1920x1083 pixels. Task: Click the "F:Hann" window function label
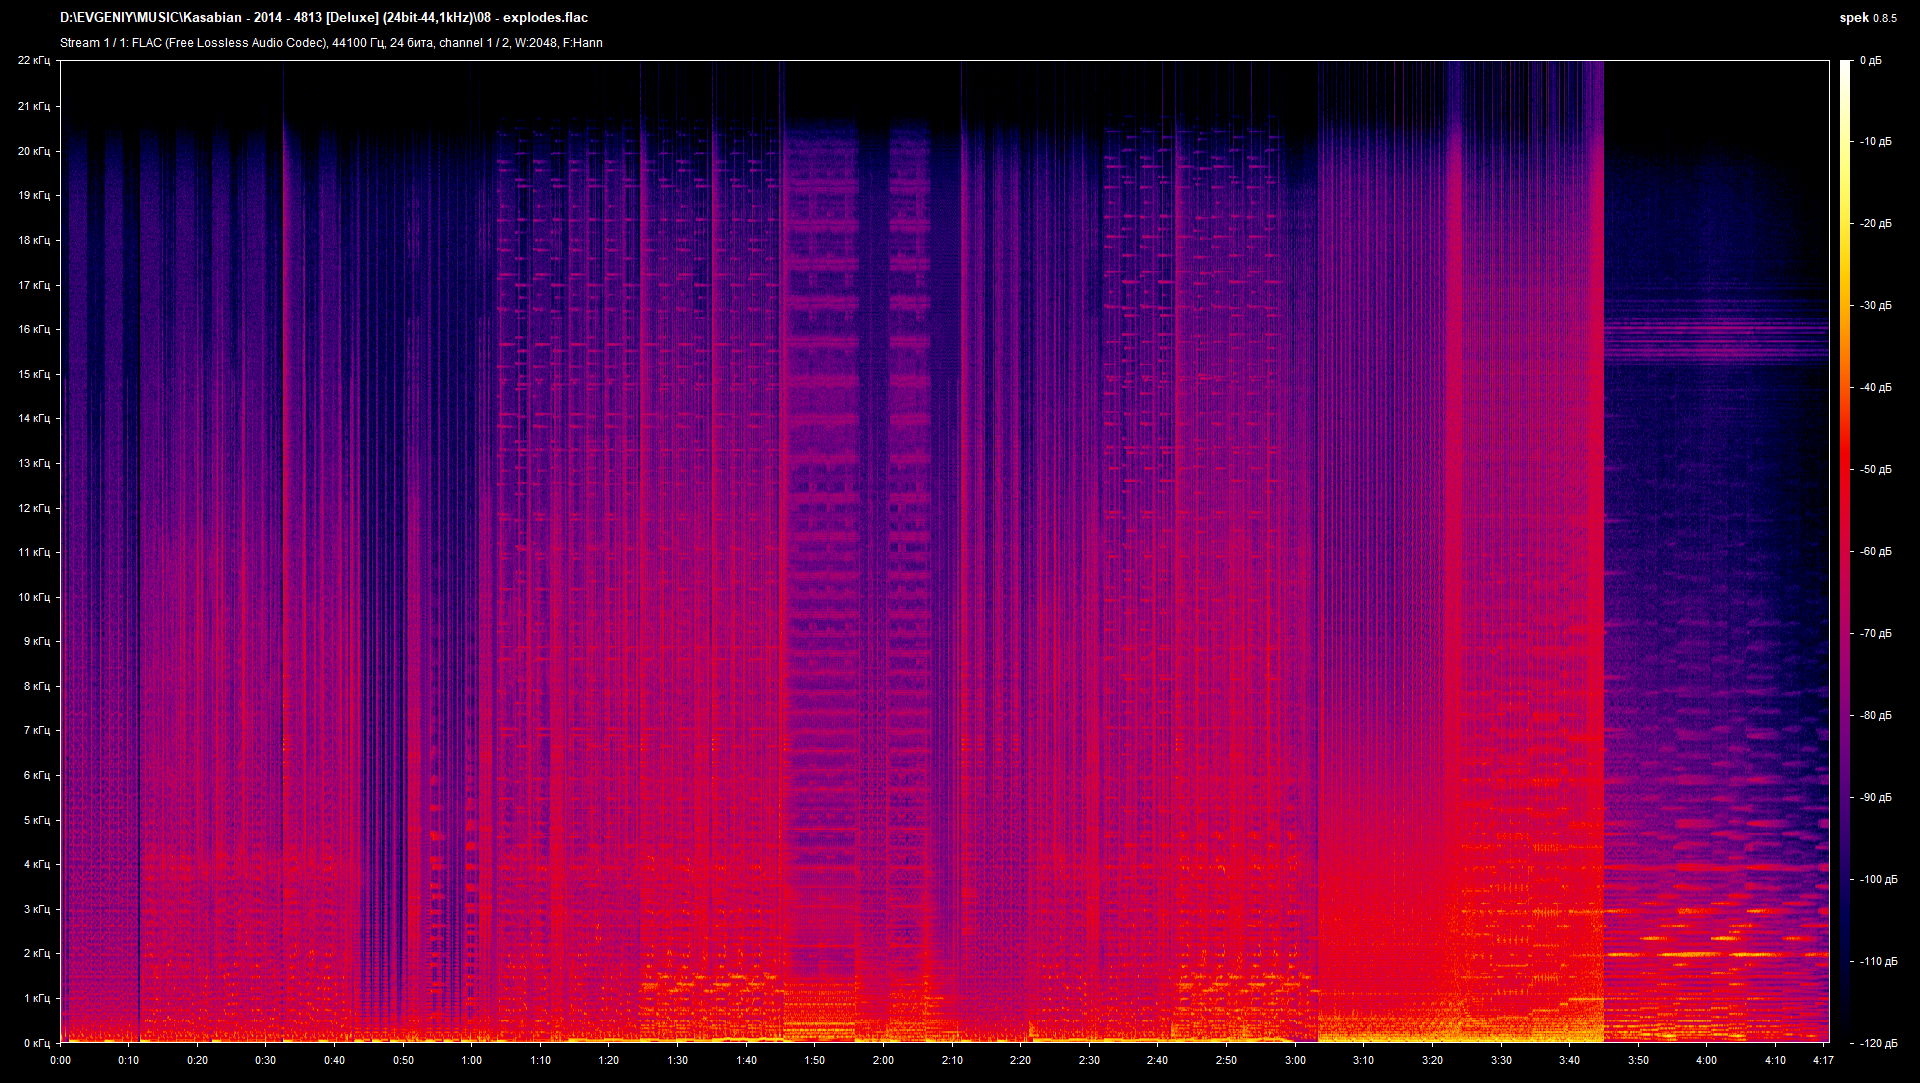[585, 43]
